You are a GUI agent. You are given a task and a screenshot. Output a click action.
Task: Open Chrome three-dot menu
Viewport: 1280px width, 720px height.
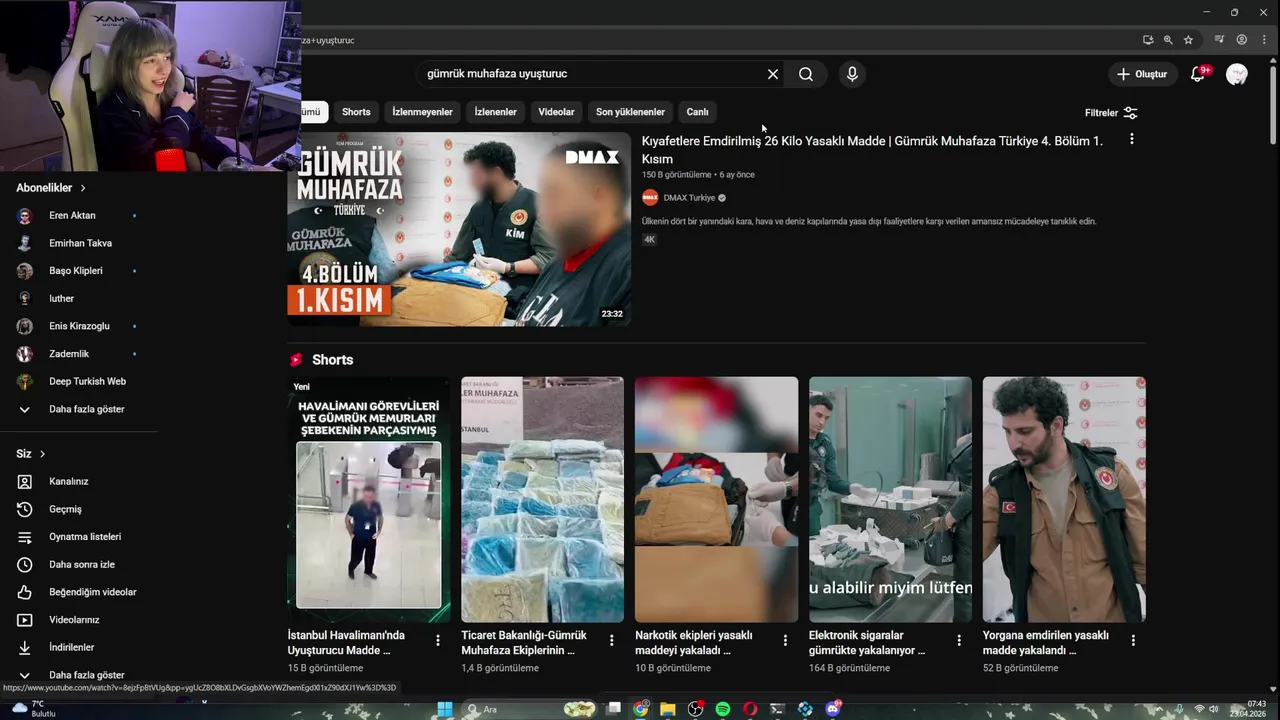[x=1264, y=40]
